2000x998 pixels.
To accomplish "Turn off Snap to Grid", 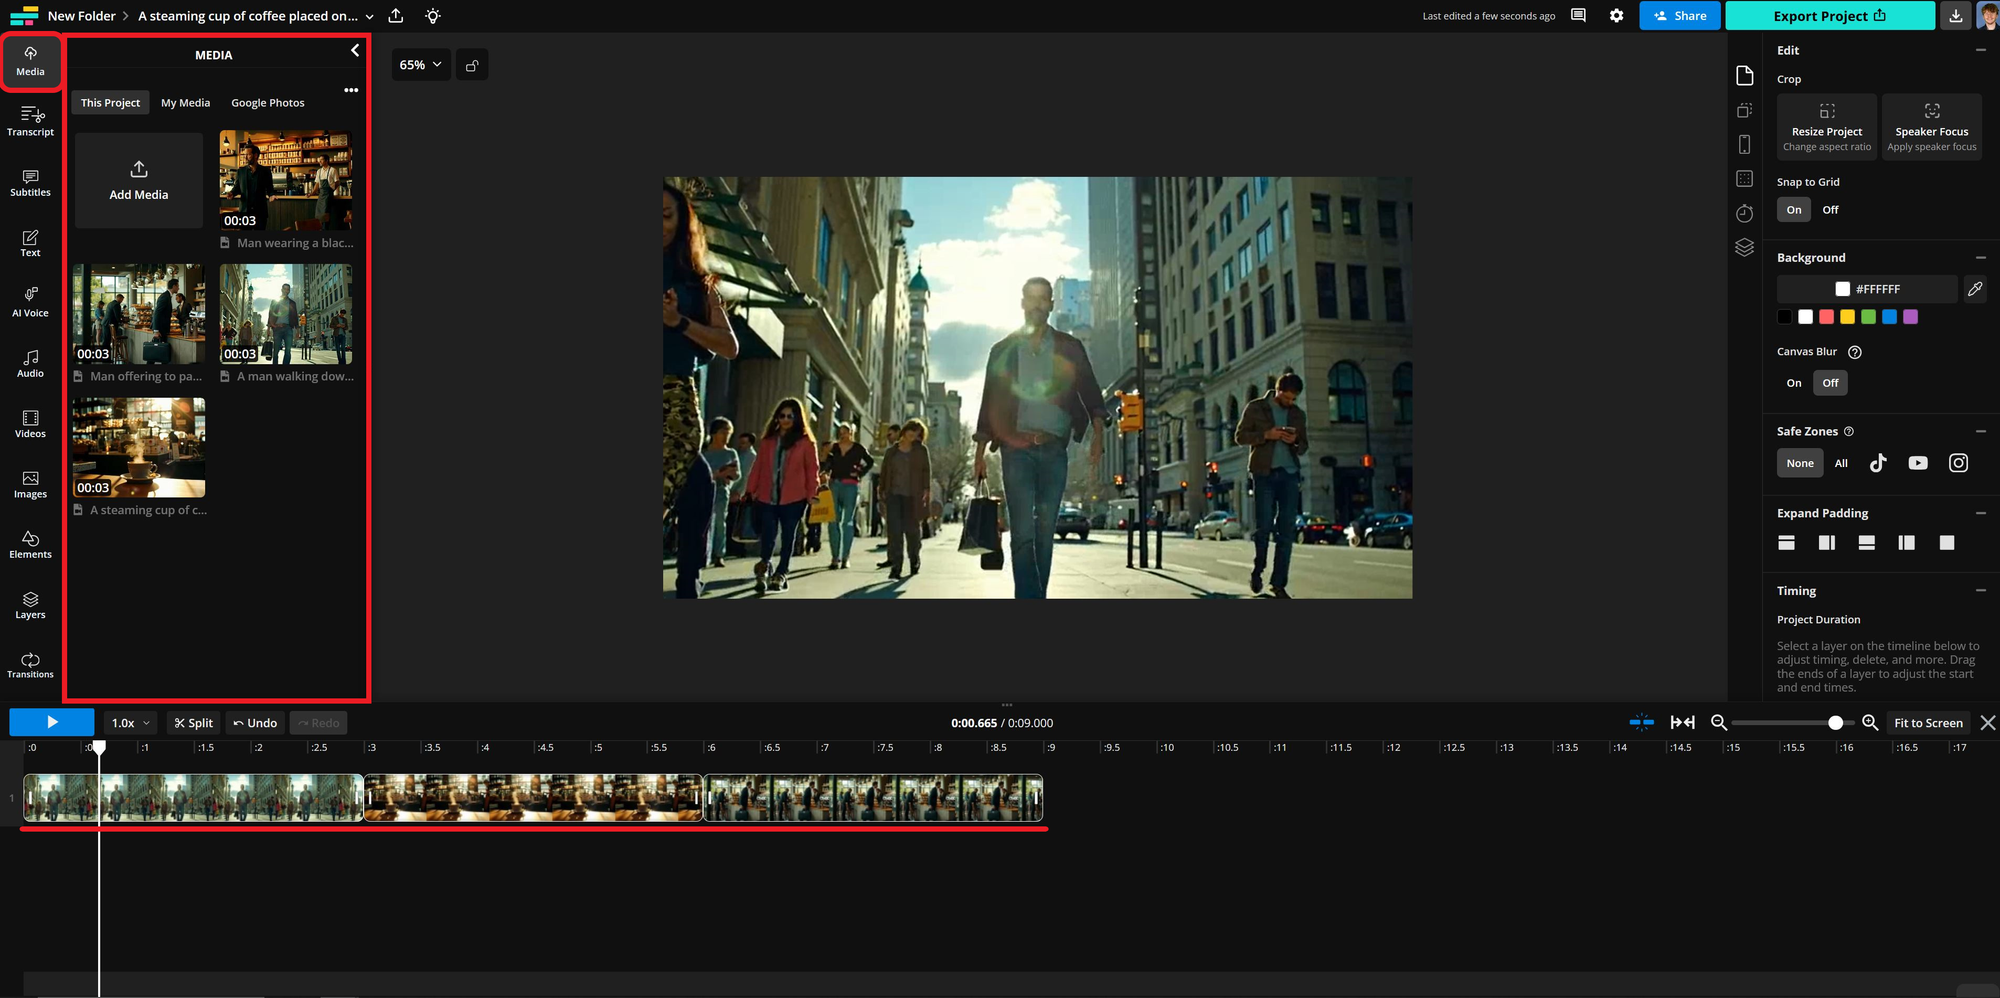I will (x=1831, y=209).
